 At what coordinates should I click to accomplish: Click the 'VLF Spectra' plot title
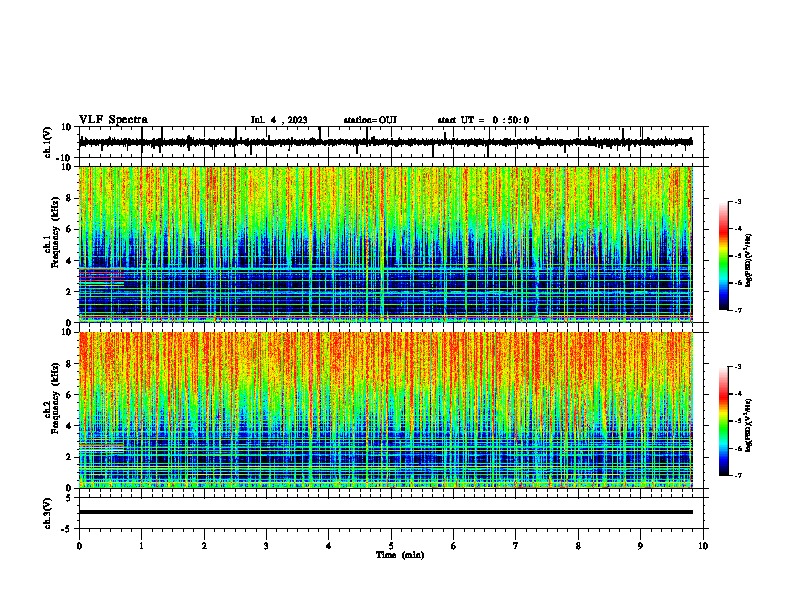(113, 120)
